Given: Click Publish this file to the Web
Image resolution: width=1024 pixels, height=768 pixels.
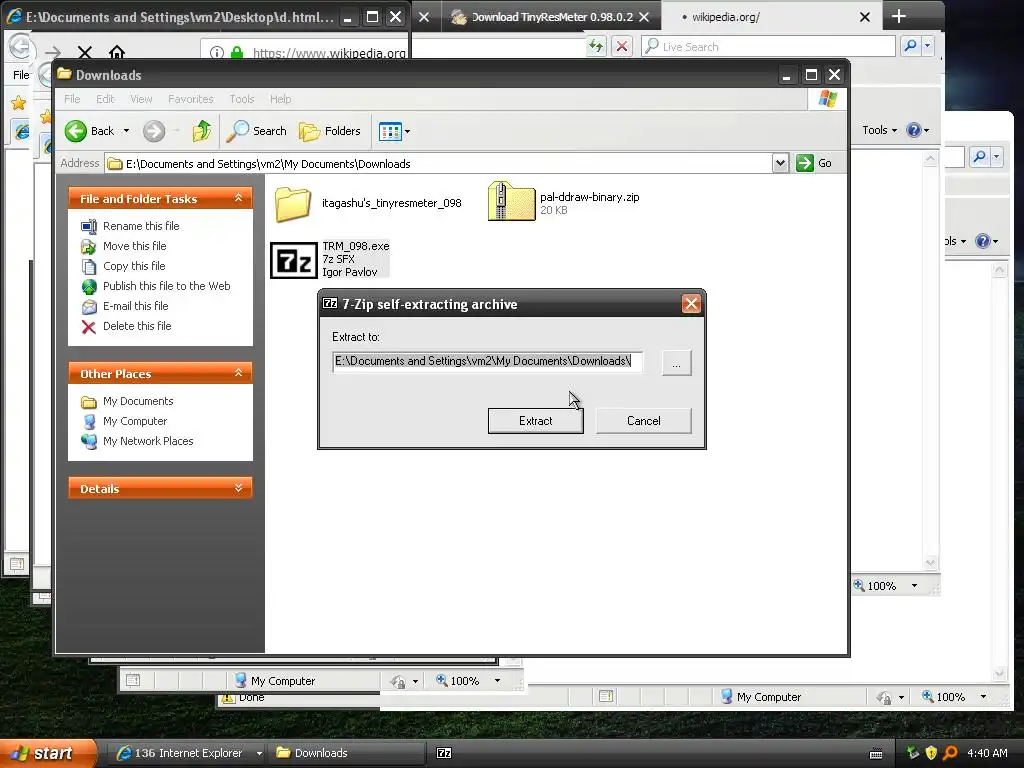Looking at the screenshot, I should tap(167, 286).
